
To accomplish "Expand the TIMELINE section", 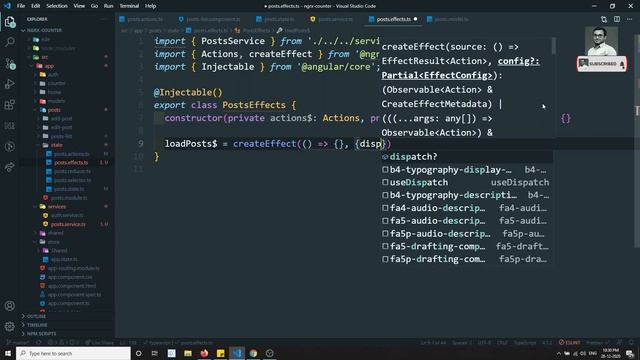I will (37, 325).
